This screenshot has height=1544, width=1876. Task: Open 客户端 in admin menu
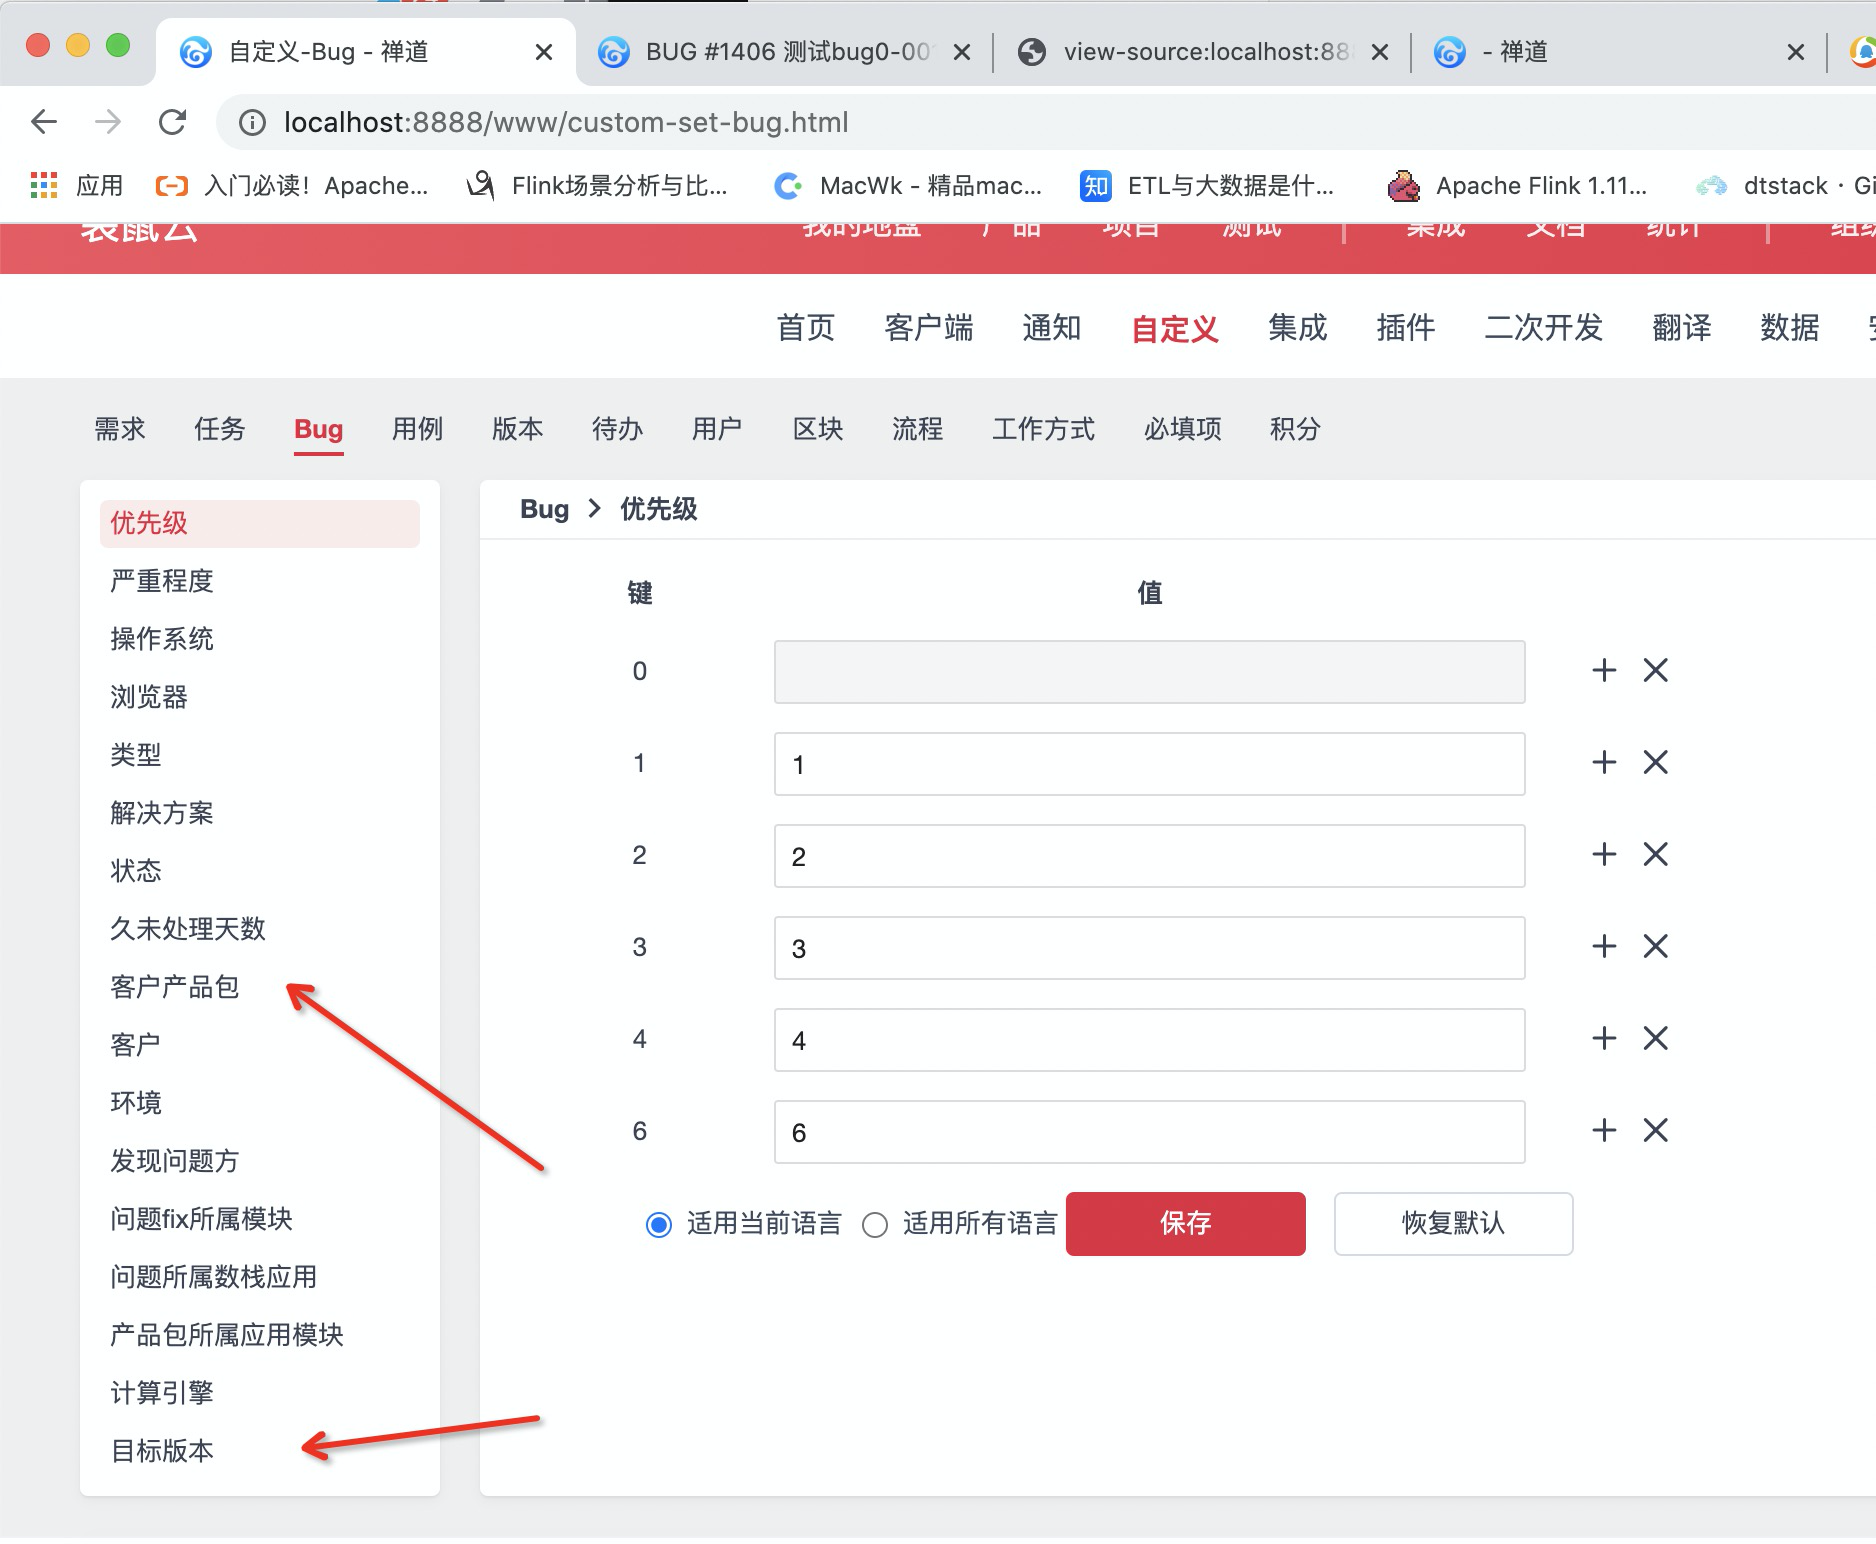(929, 327)
